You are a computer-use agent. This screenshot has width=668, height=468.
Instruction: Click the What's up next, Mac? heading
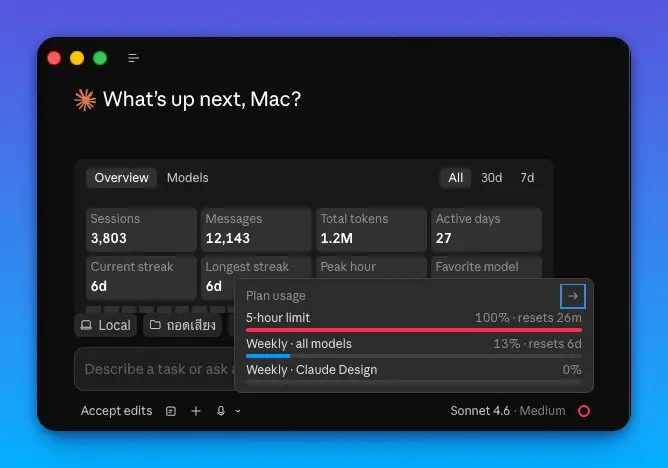202,99
